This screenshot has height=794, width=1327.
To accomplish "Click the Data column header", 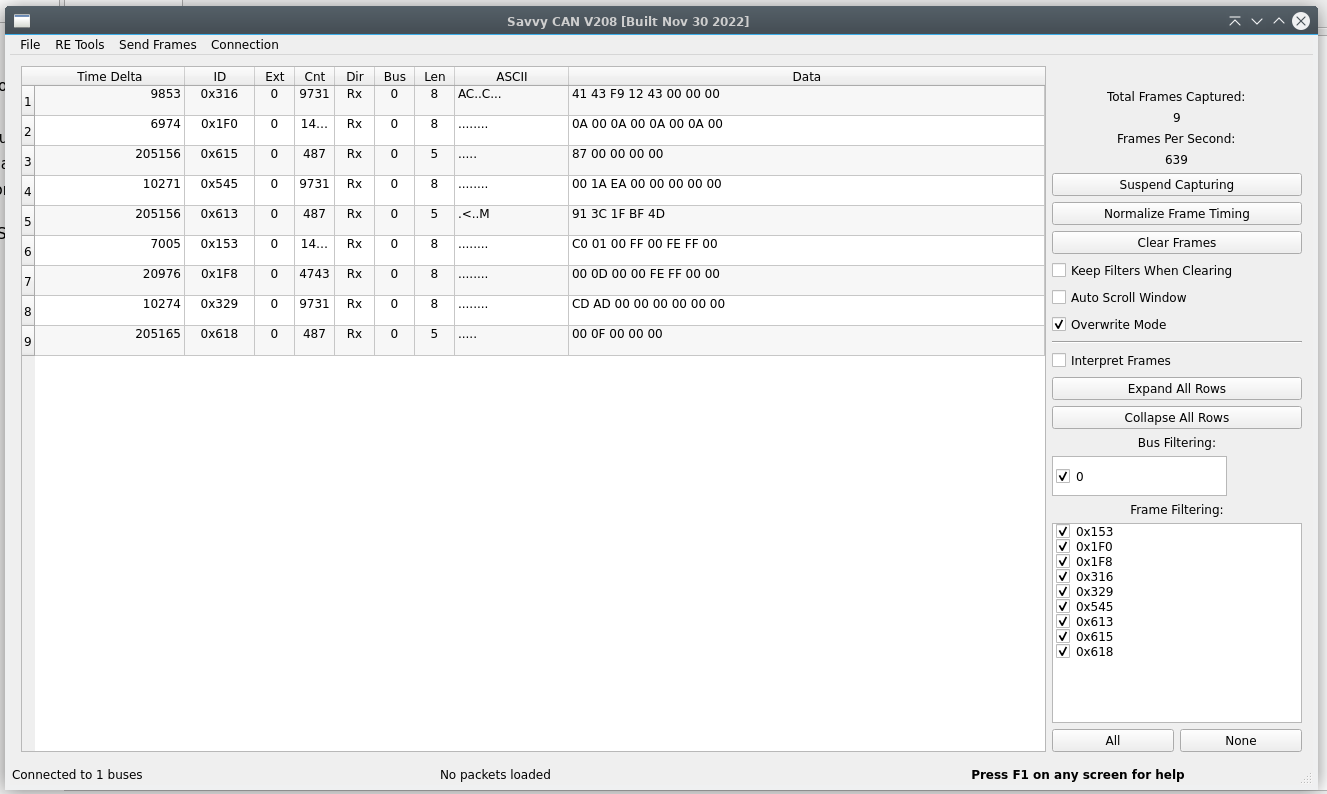I will click(806, 77).
